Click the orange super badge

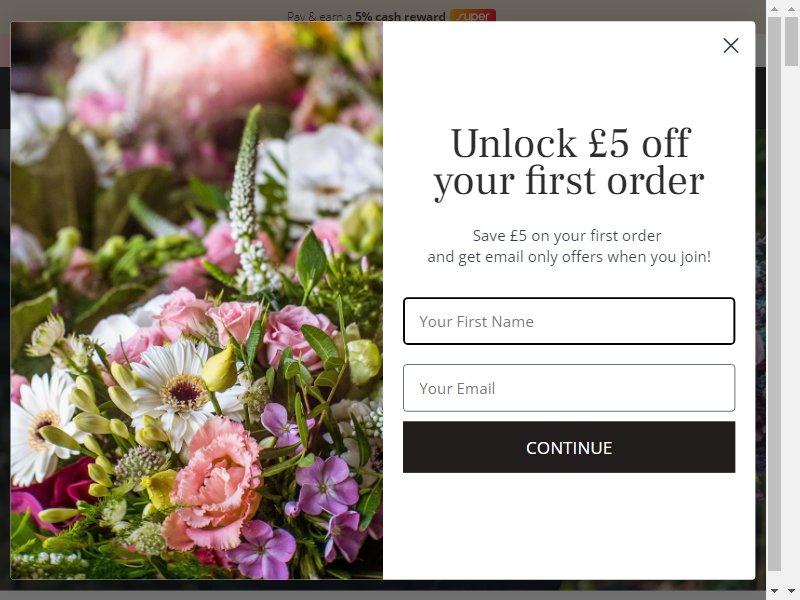(x=473, y=16)
